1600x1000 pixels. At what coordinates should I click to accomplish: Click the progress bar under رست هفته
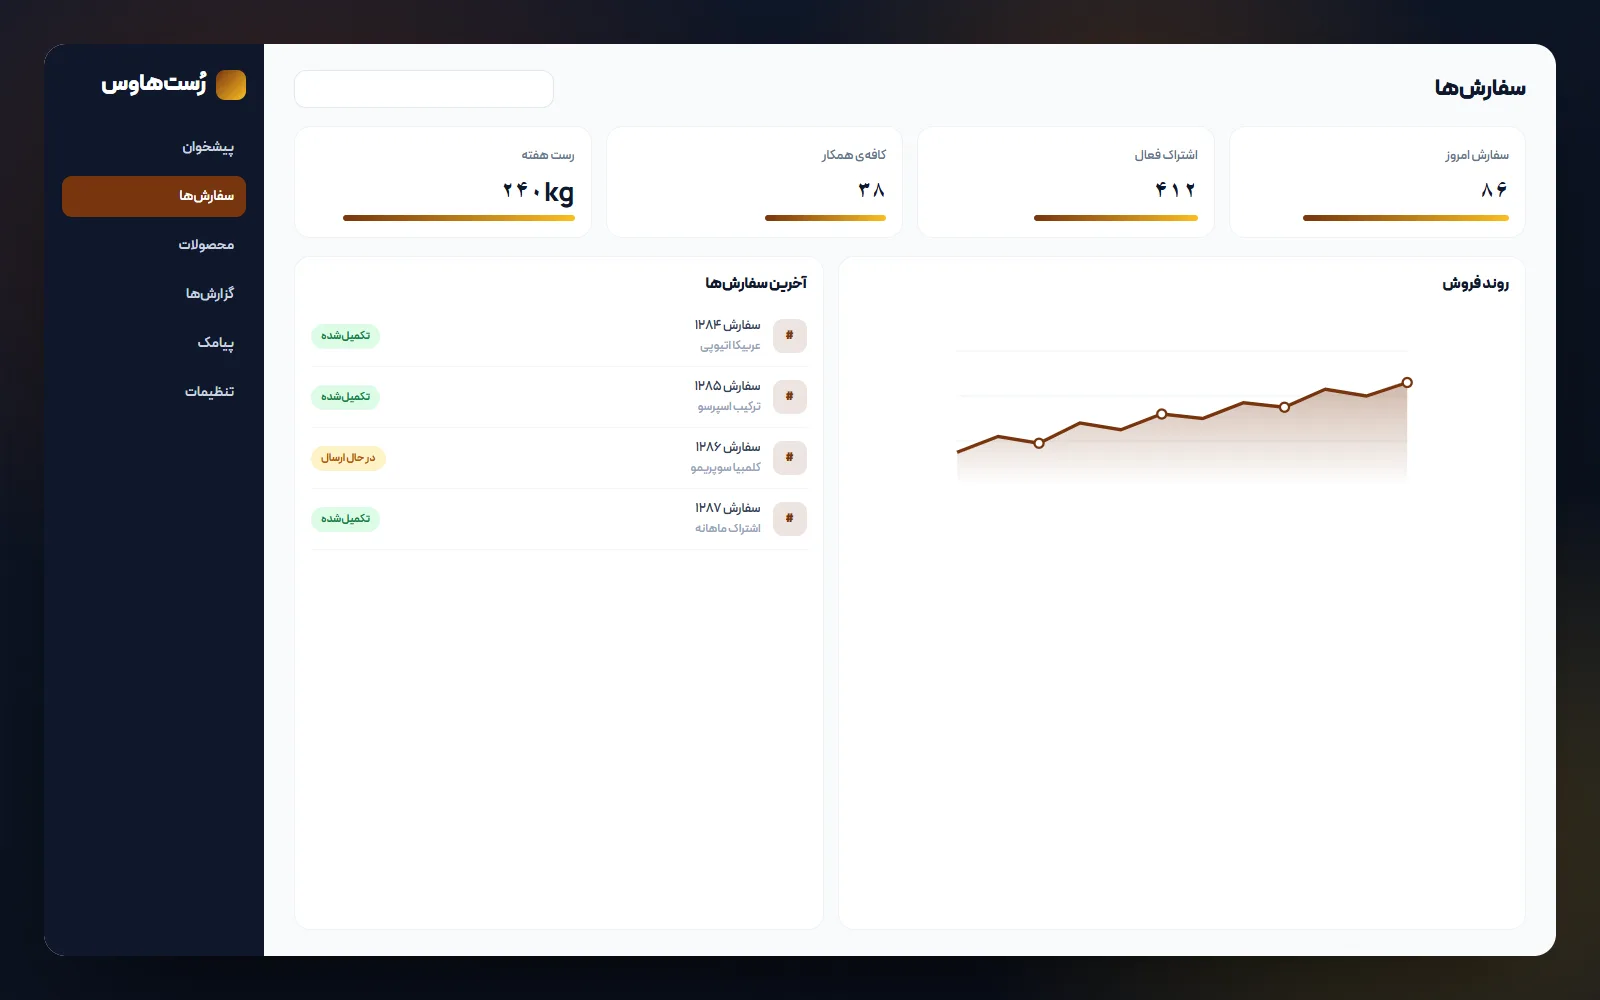pos(459,218)
